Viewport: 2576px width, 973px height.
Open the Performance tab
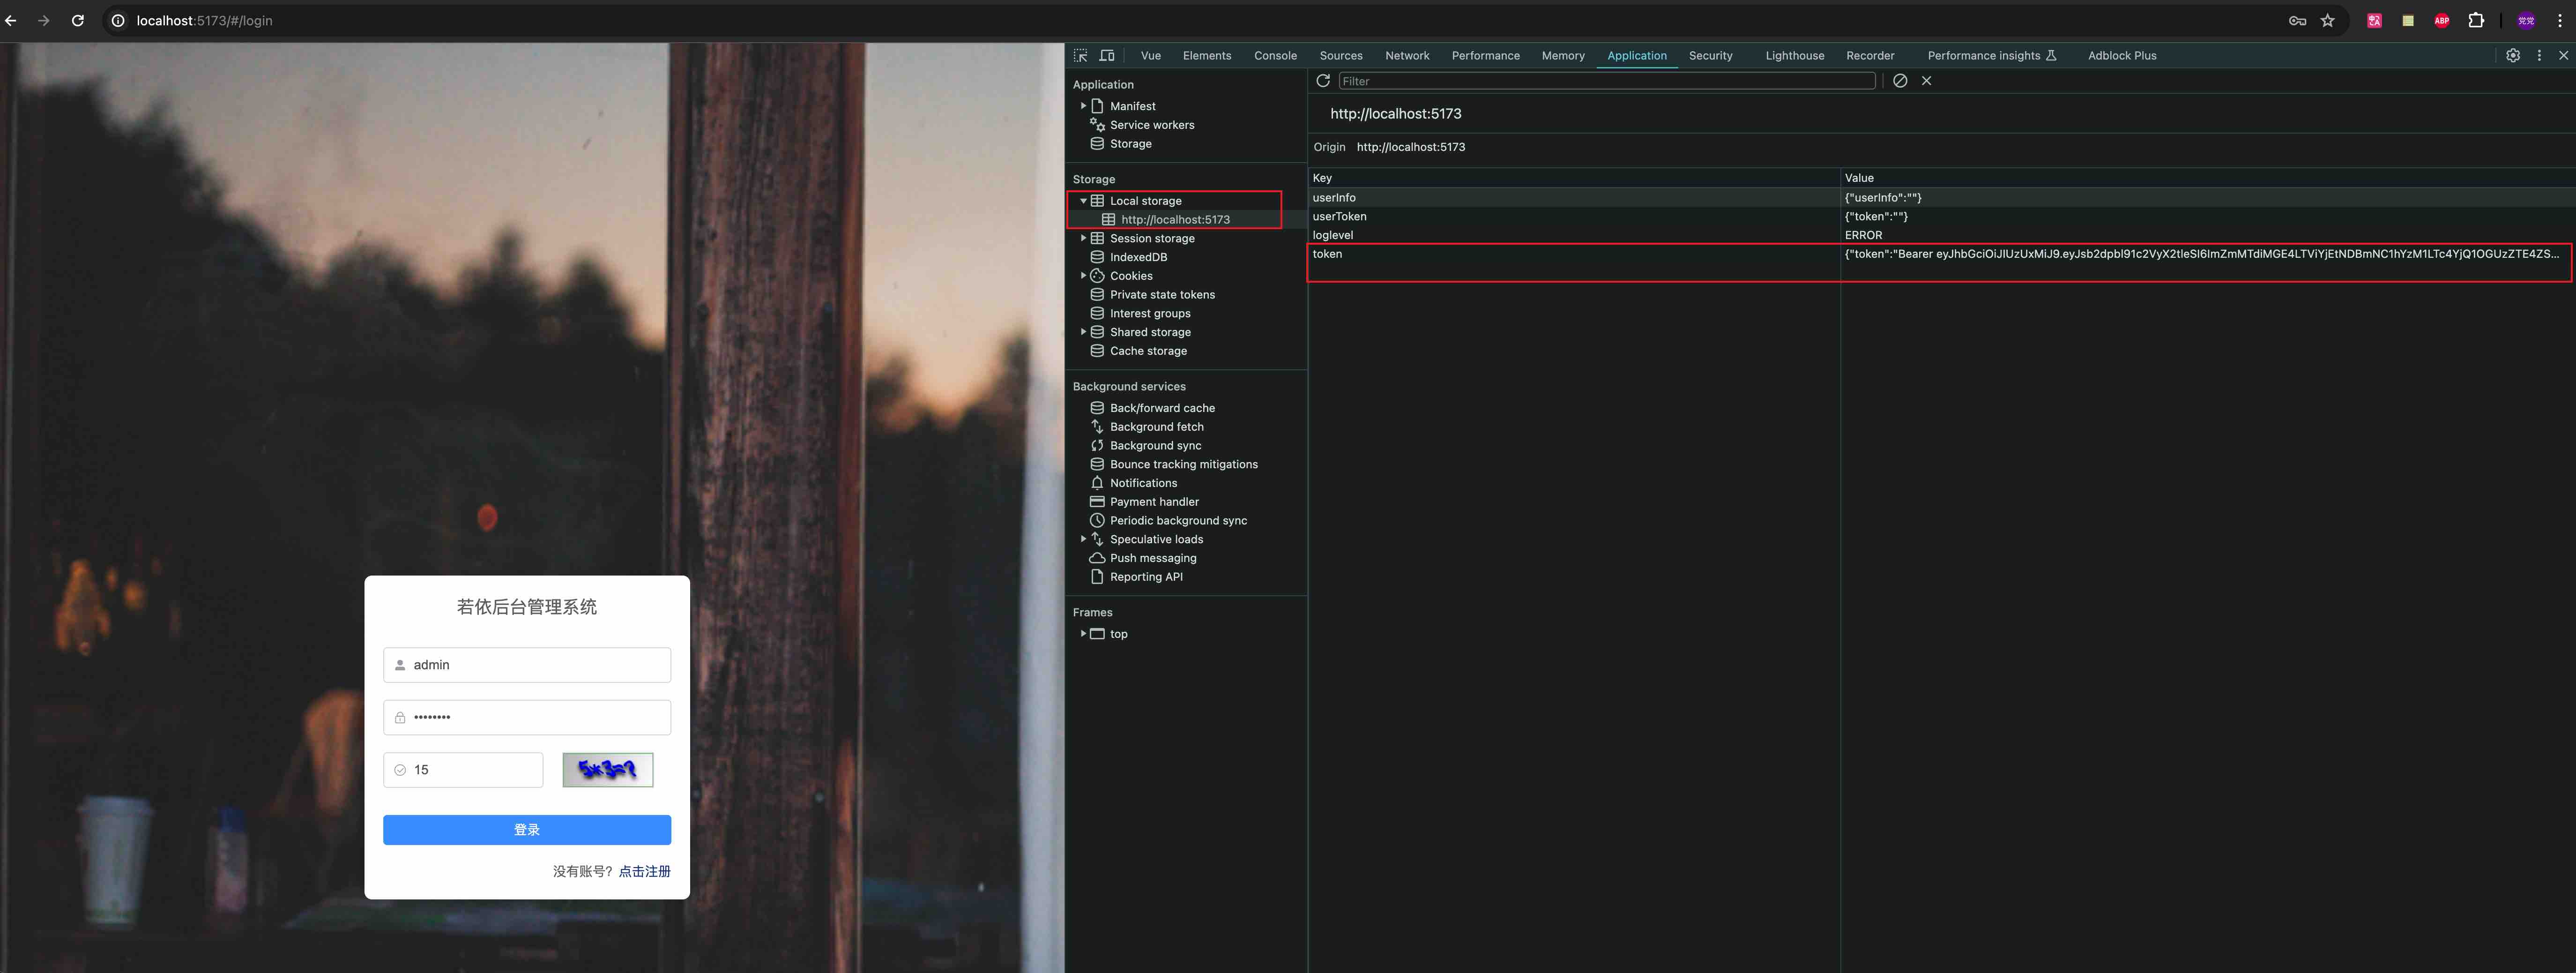1486,56
